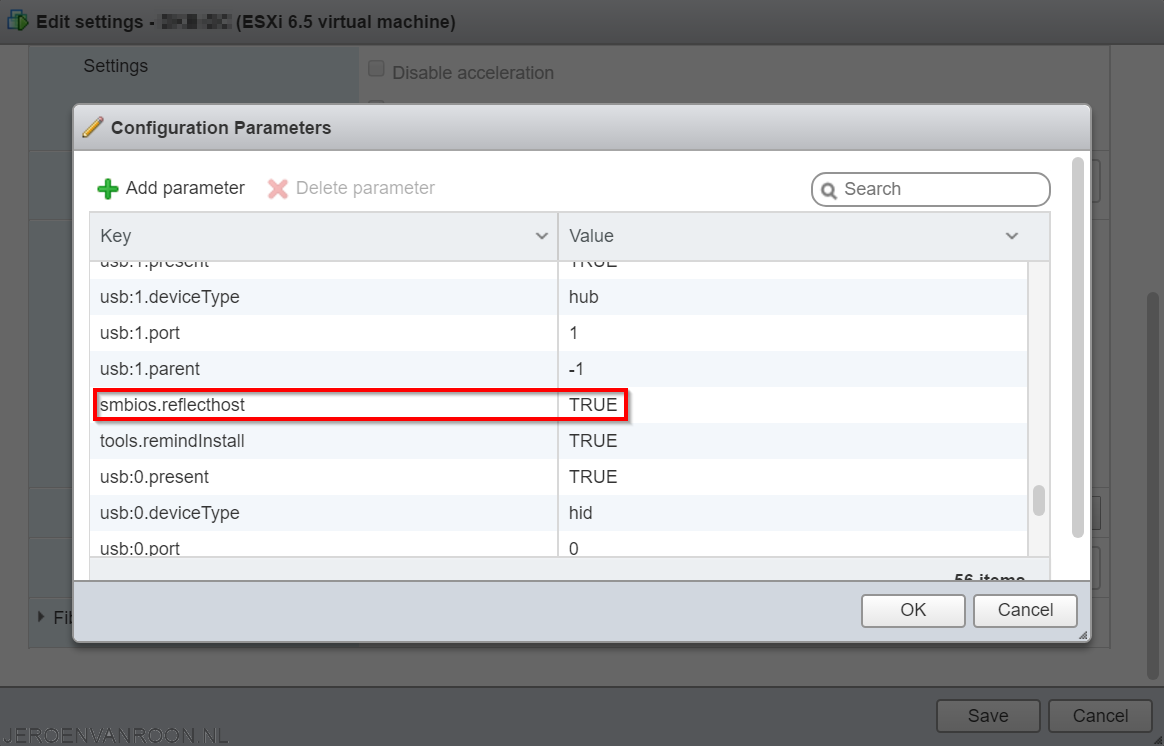Click Cancel in Configuration Parameters dialog
Screen dimensions: 1164x746
1025,610
